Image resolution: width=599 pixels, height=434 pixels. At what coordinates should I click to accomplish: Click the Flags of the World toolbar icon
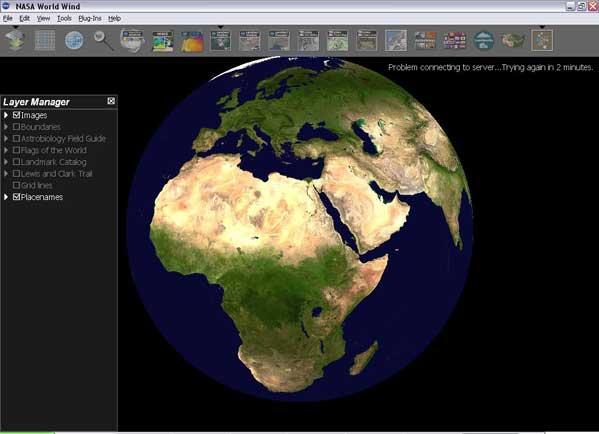(455, 40)
